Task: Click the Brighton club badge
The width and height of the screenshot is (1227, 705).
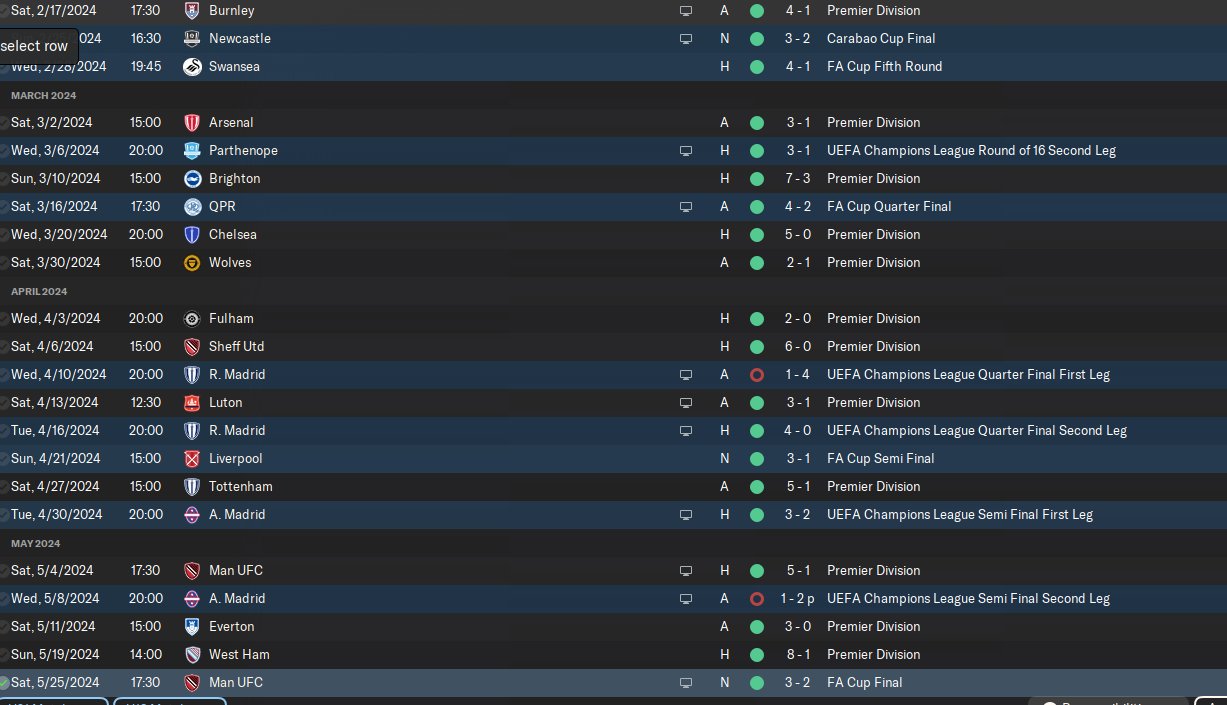Action: click(x=192, y=179)
